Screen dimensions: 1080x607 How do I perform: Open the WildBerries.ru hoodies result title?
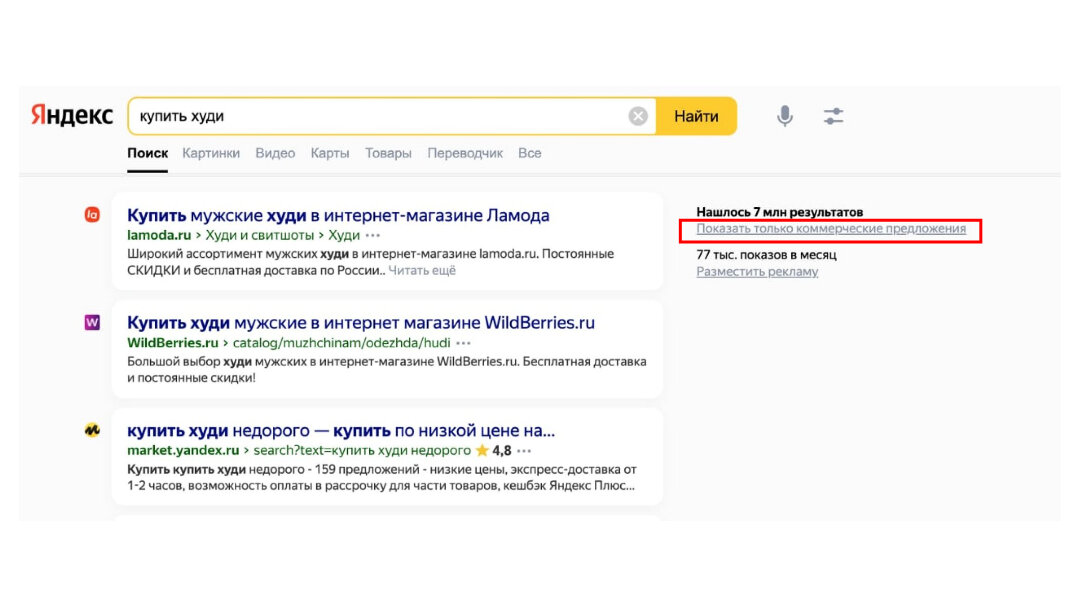361,322
